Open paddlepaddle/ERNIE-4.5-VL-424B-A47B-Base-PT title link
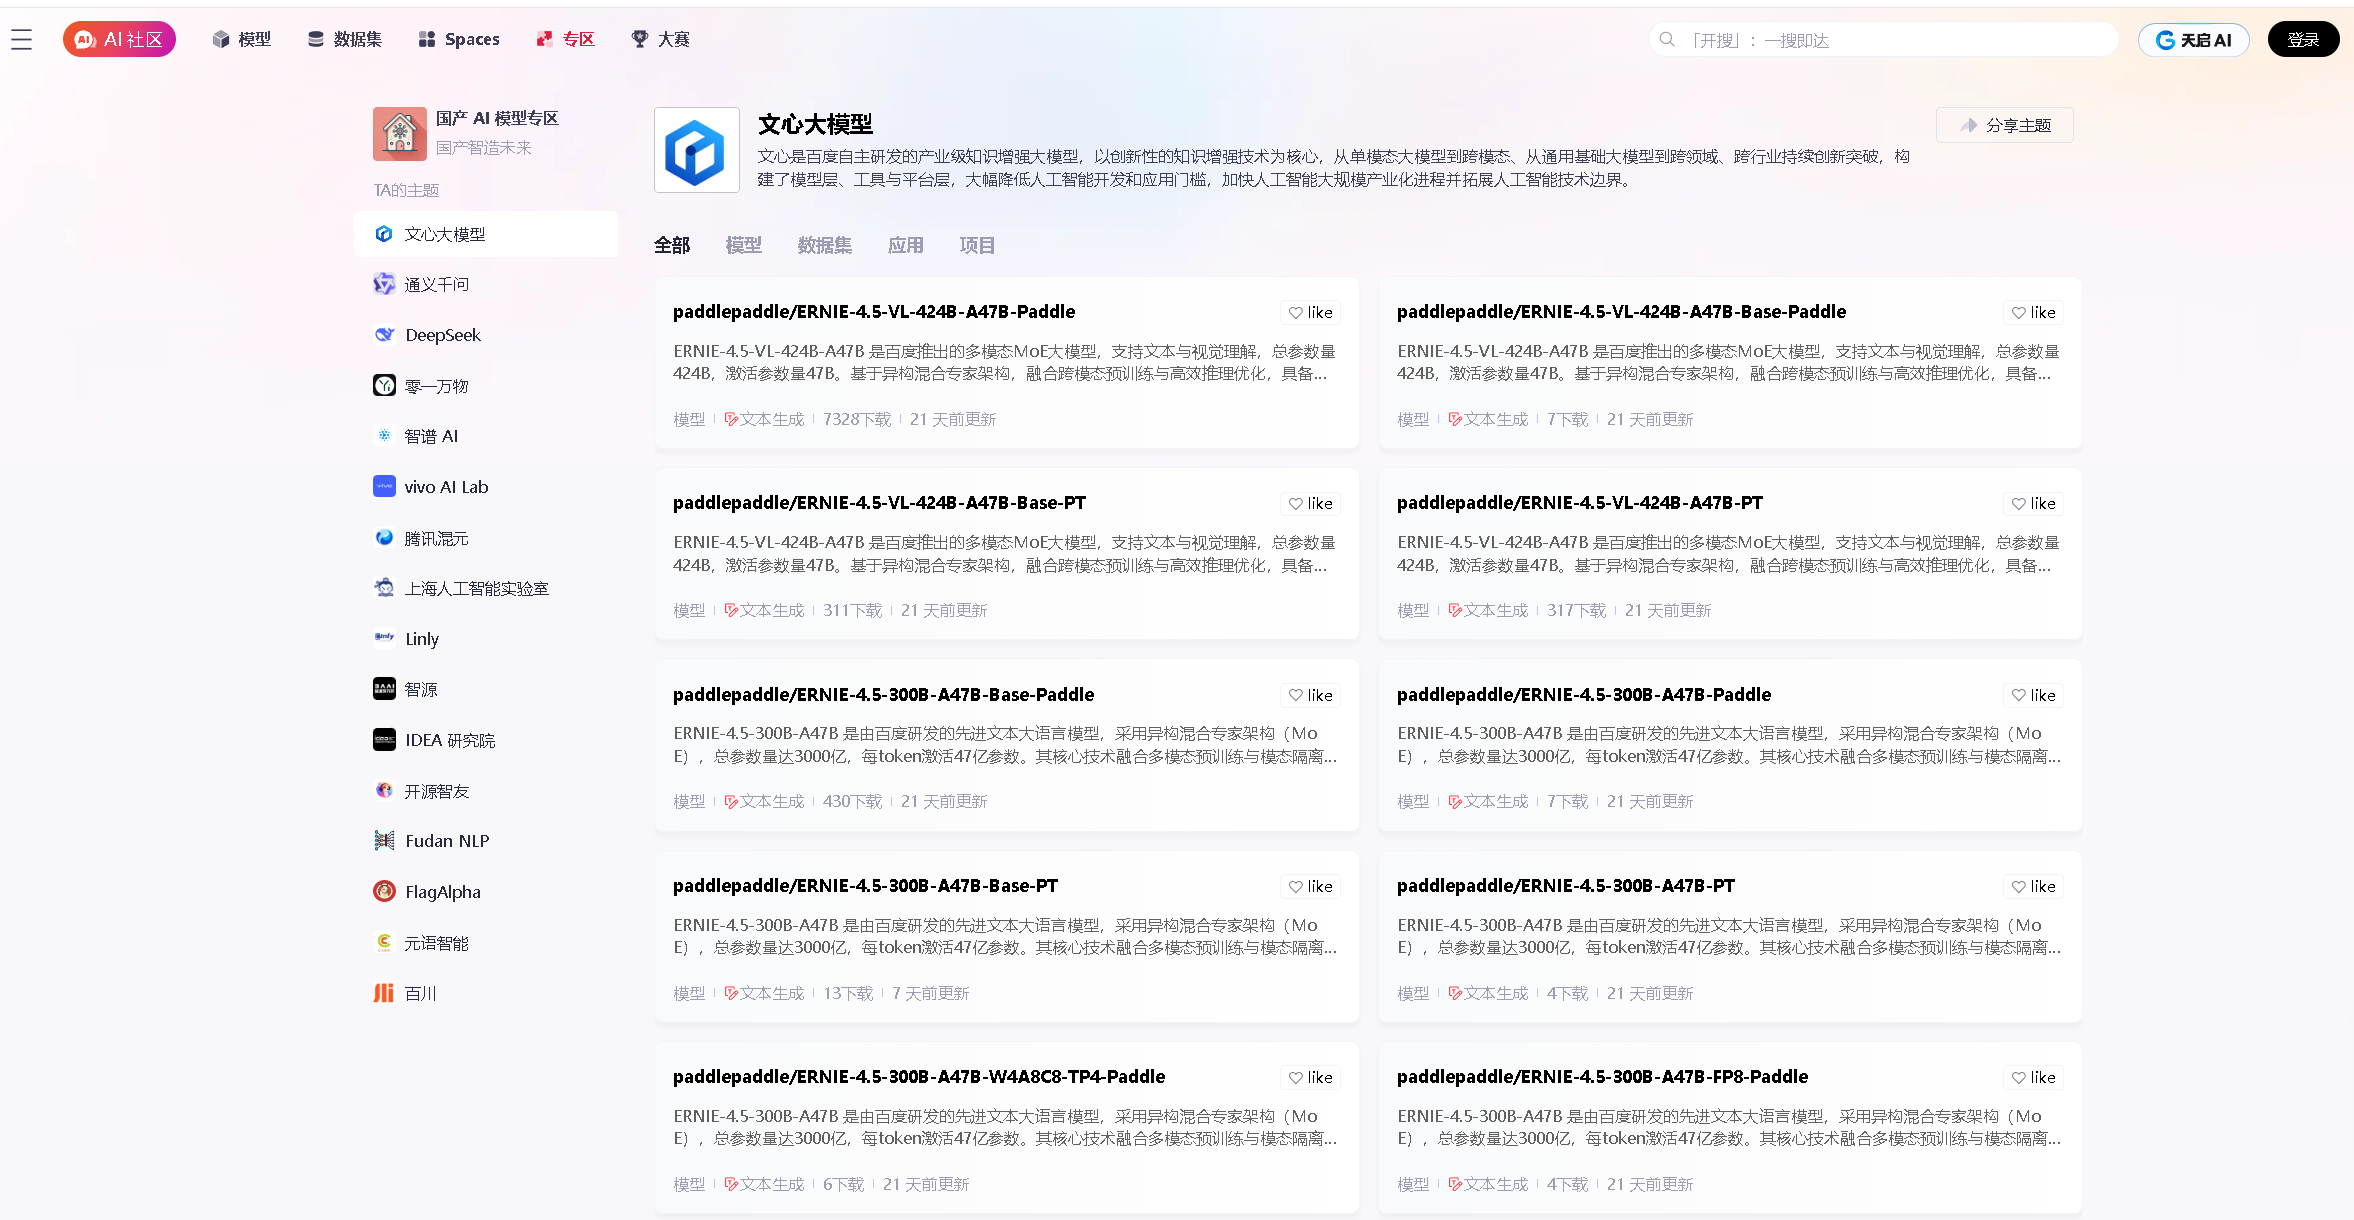The image size is (2354, 1220). point(879,503)
